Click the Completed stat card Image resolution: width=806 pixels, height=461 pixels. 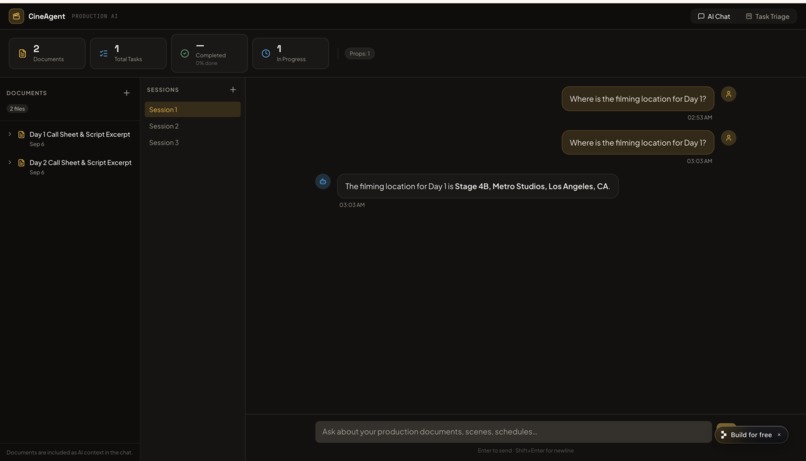point(209,53)
